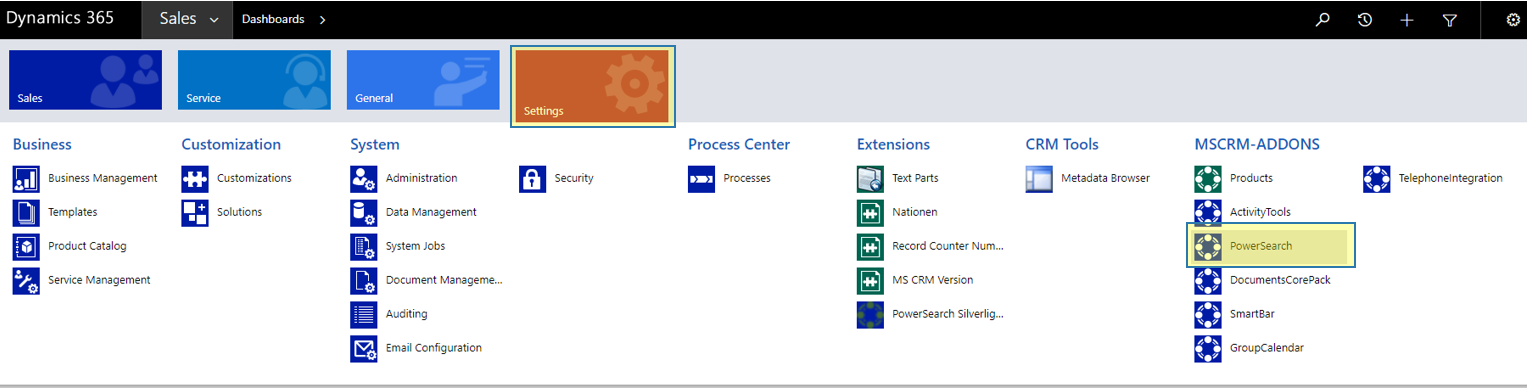Open the settings gear in top bar
The height and width of the screenshot is (388, 1527).
1512,19
